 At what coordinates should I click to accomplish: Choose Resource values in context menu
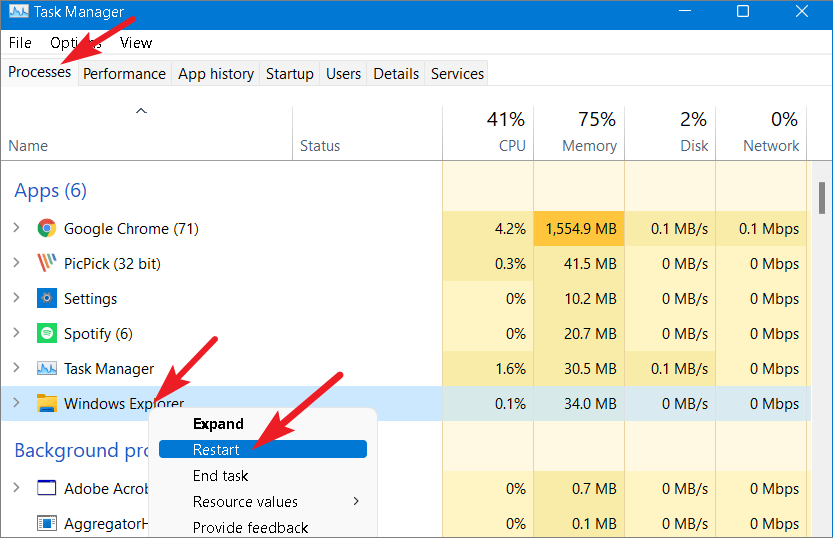tap(263, 501)
